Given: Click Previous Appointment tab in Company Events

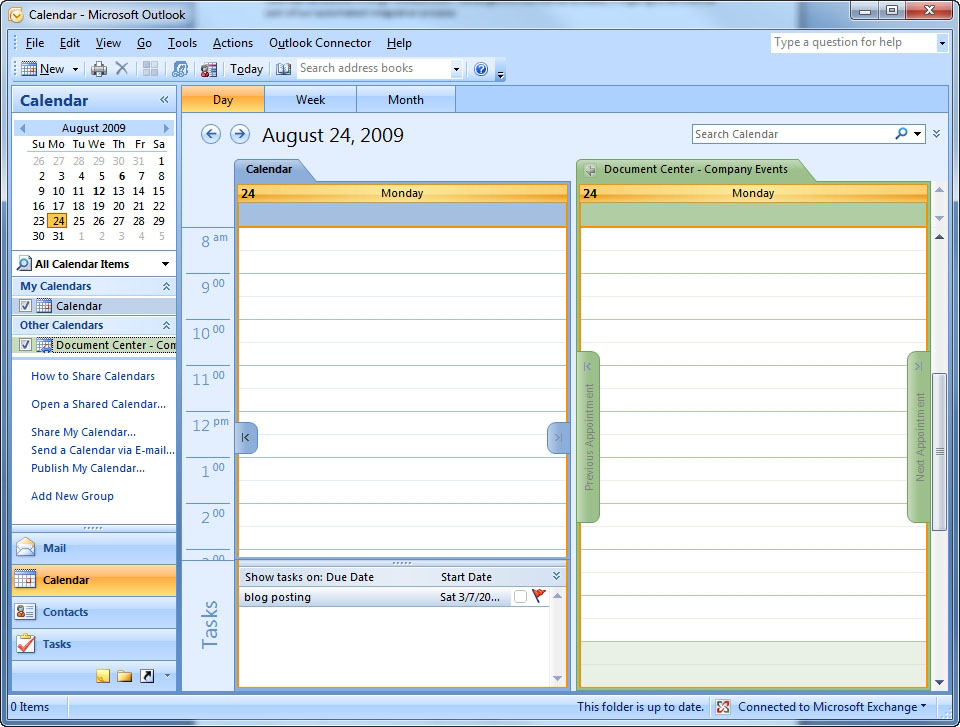Looking at the screenshot, I should [x=589, y=437].
